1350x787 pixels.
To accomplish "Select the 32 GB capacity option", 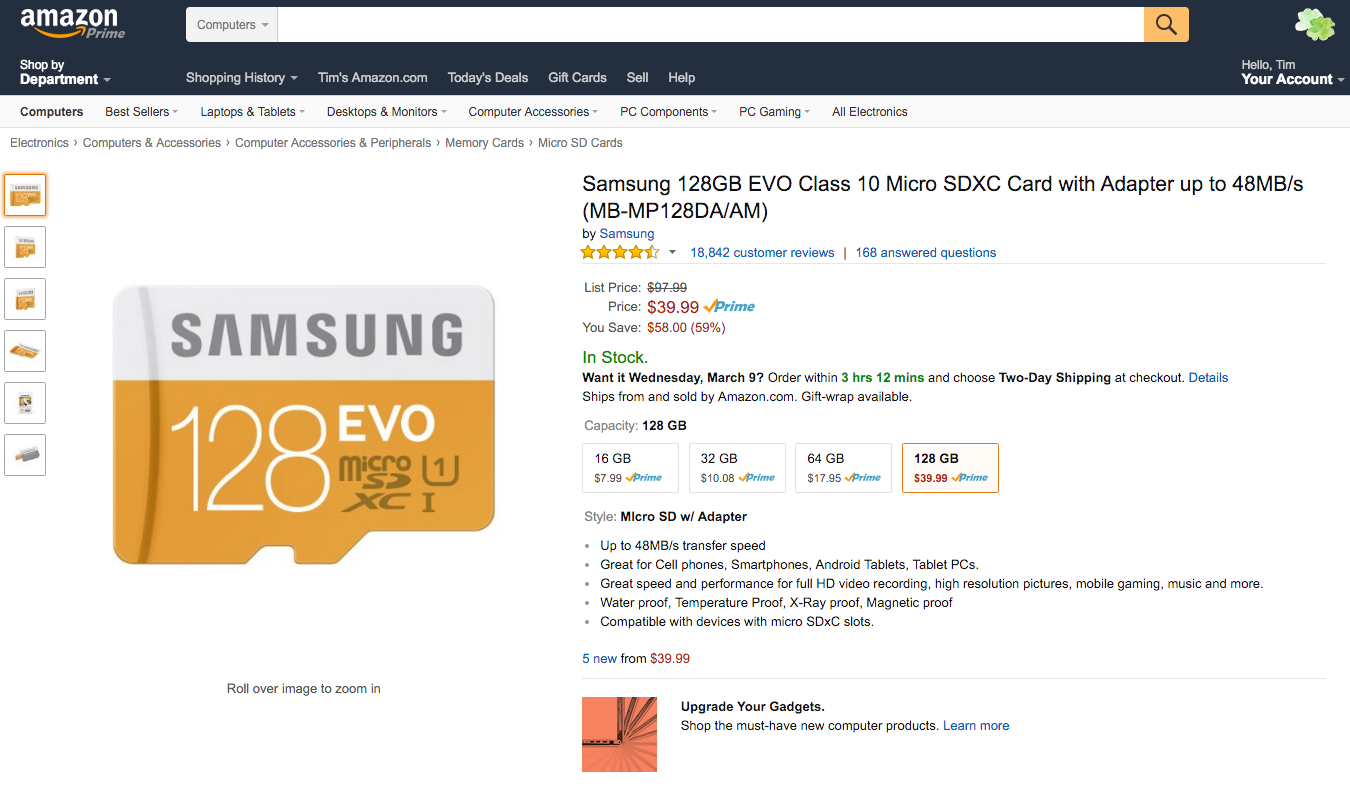I will 737,467.
